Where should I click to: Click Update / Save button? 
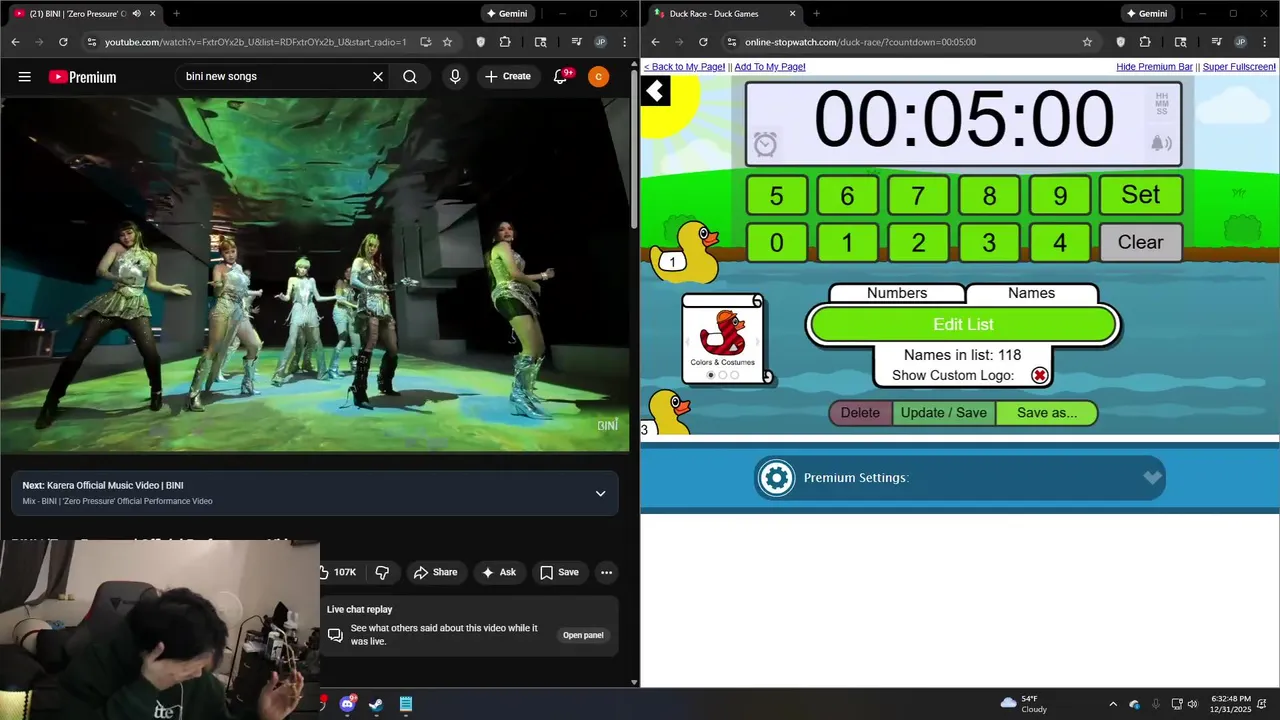943,413
